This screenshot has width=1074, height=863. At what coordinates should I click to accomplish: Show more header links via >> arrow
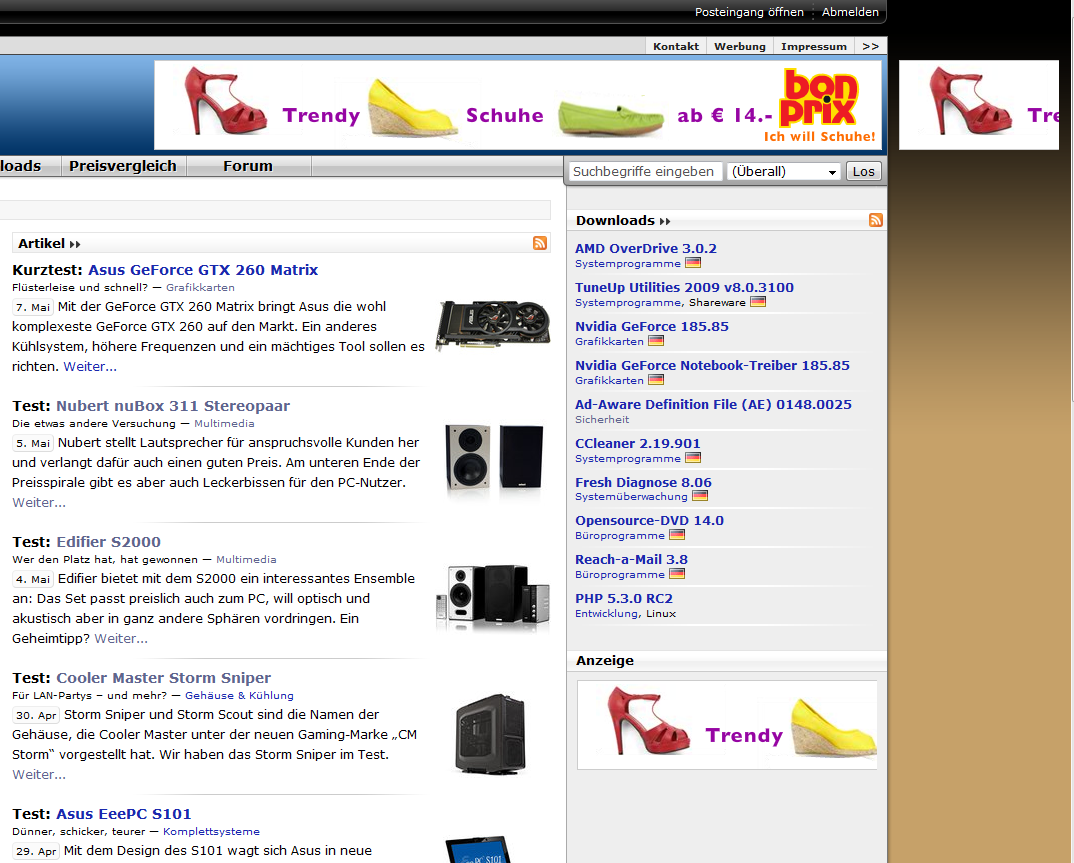coord(871,46)
